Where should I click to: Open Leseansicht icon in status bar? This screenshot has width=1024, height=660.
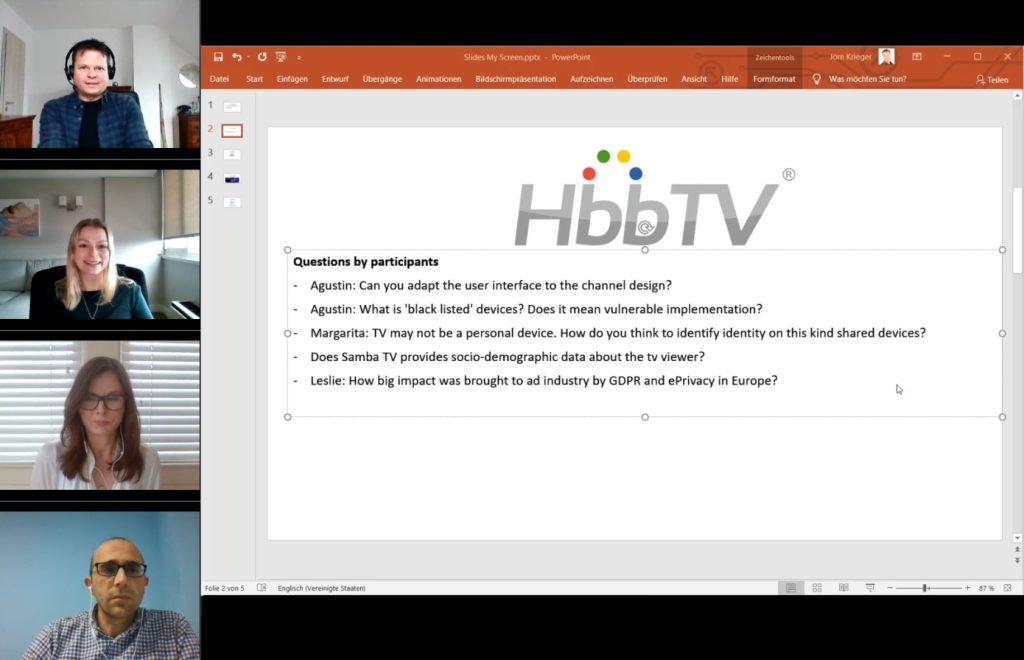pyautogui.click(x=844, y=588)
